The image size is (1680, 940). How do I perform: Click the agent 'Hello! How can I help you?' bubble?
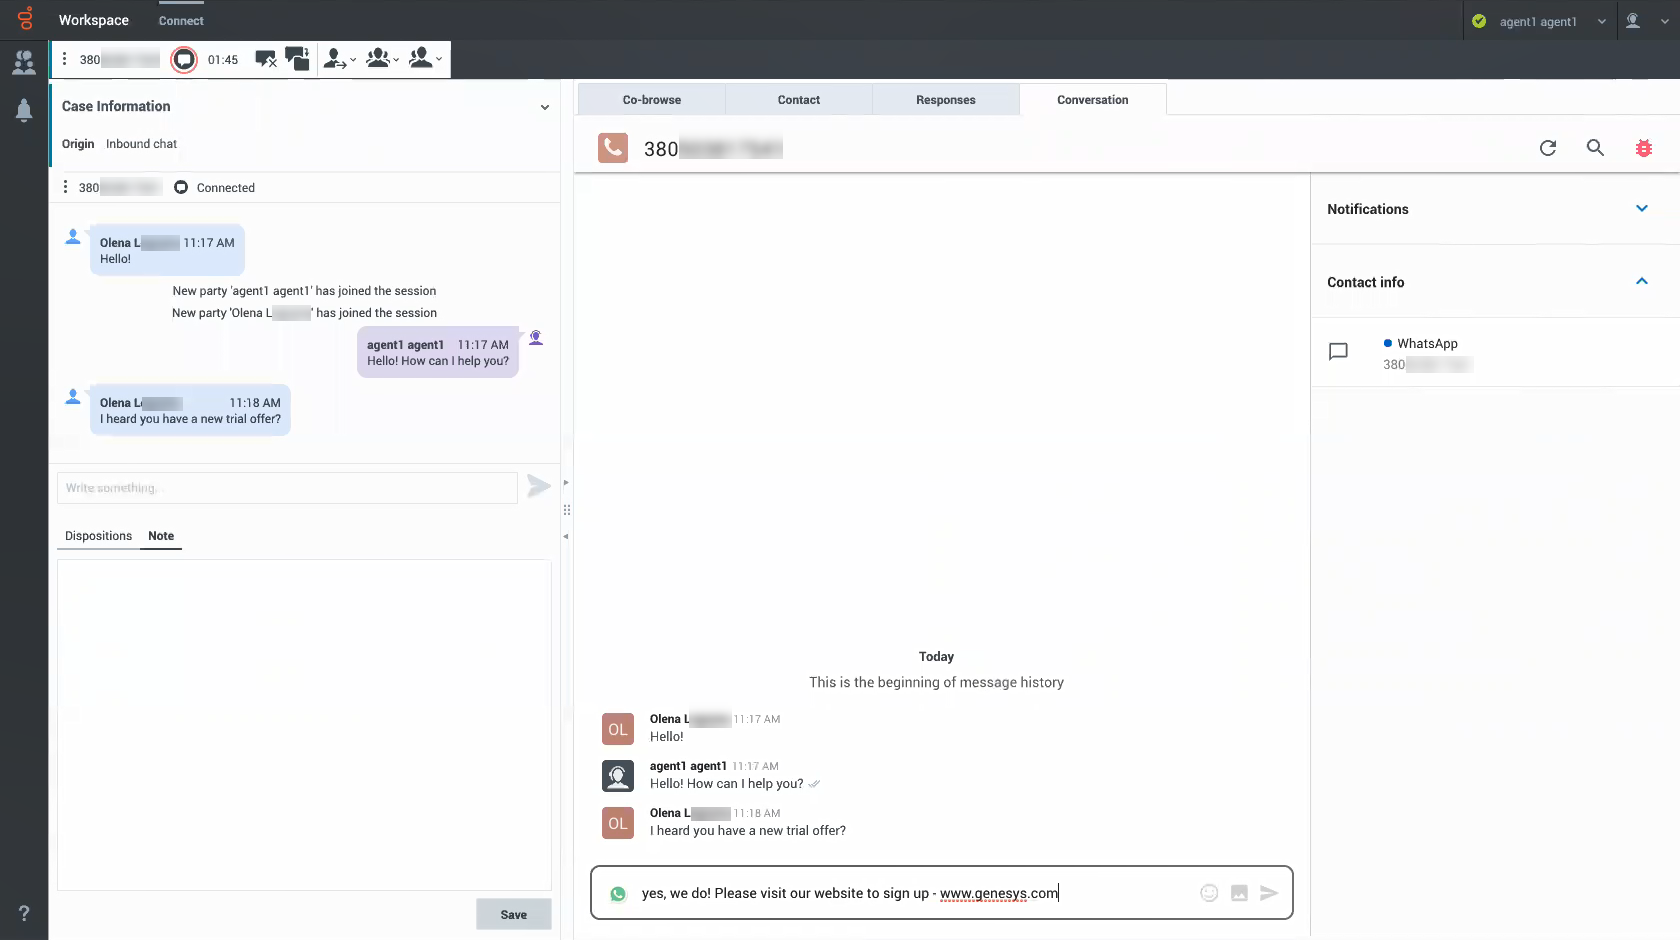pyautogui.click(x=438, y=352)
